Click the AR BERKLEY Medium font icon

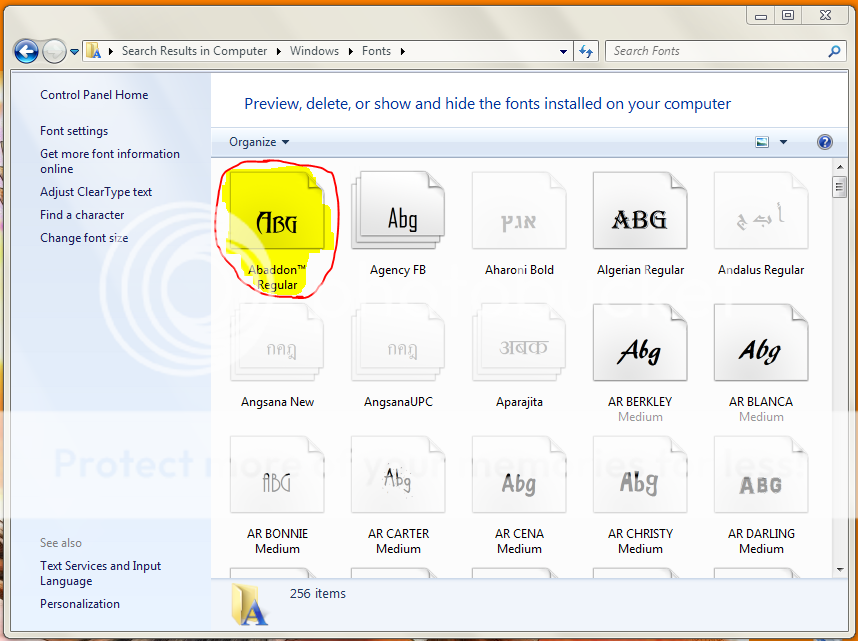pyautogui.click(x=640, y=349)
